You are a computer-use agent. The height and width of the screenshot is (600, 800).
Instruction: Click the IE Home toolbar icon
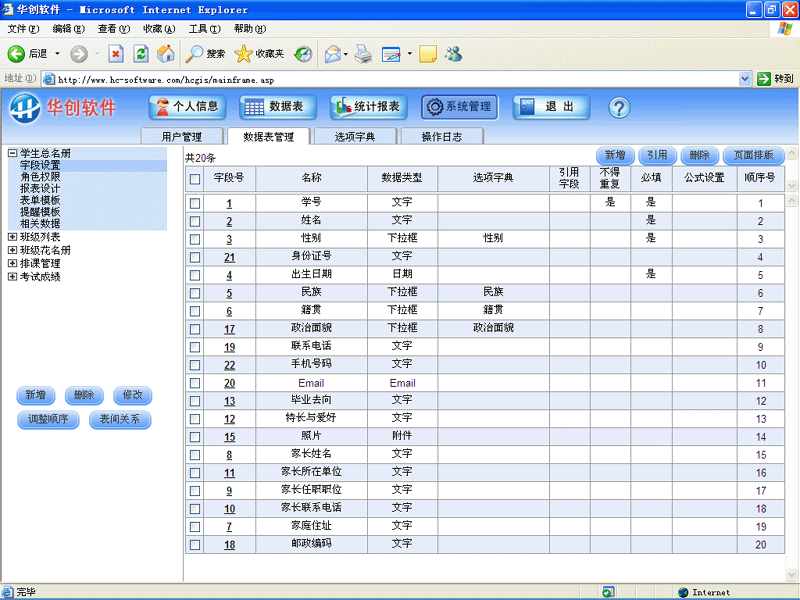166,53
